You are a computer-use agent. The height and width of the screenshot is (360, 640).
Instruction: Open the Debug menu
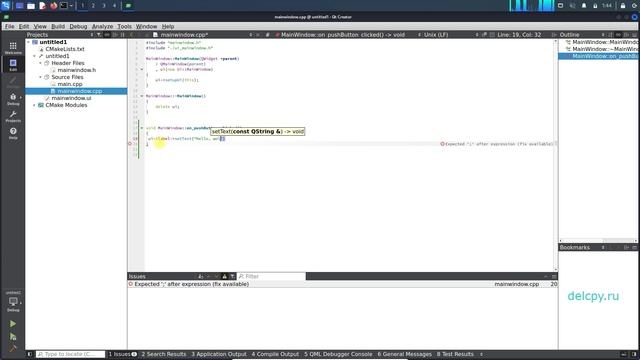click(x=78, y=27)
